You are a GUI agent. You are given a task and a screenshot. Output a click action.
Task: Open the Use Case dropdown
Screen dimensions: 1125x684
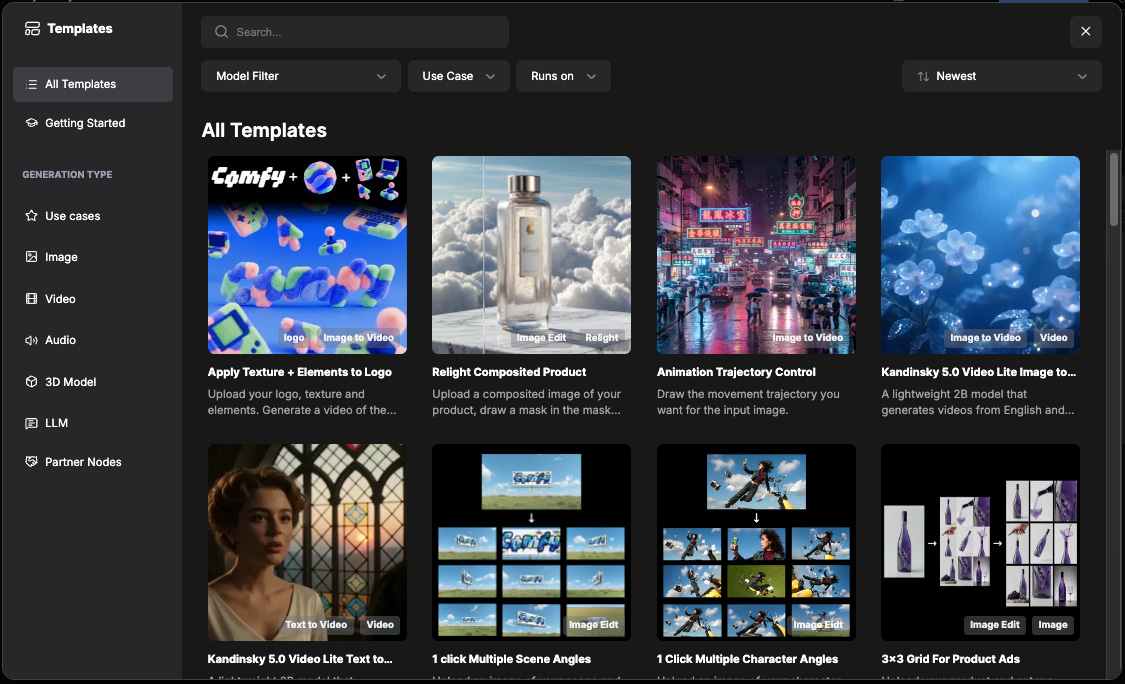coord(458,76)
